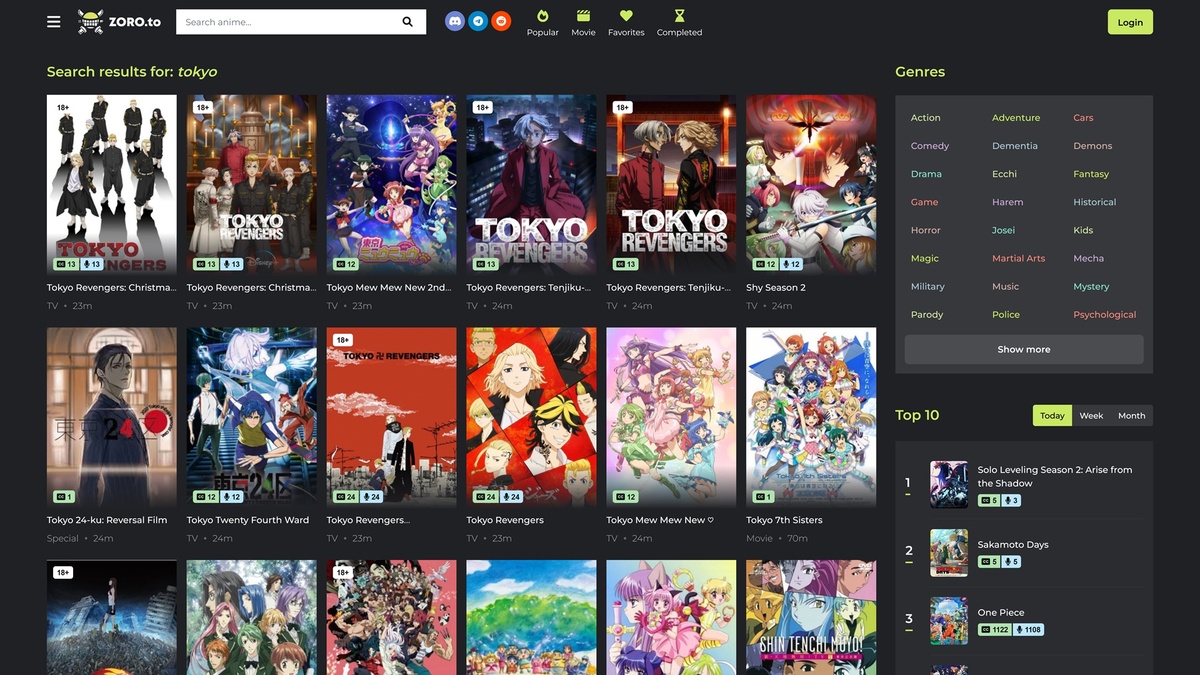This screenshot has width=1200, height=675.
Task: Open Sakamoto Days in Top 10
Action: [x=1011, y=545]
